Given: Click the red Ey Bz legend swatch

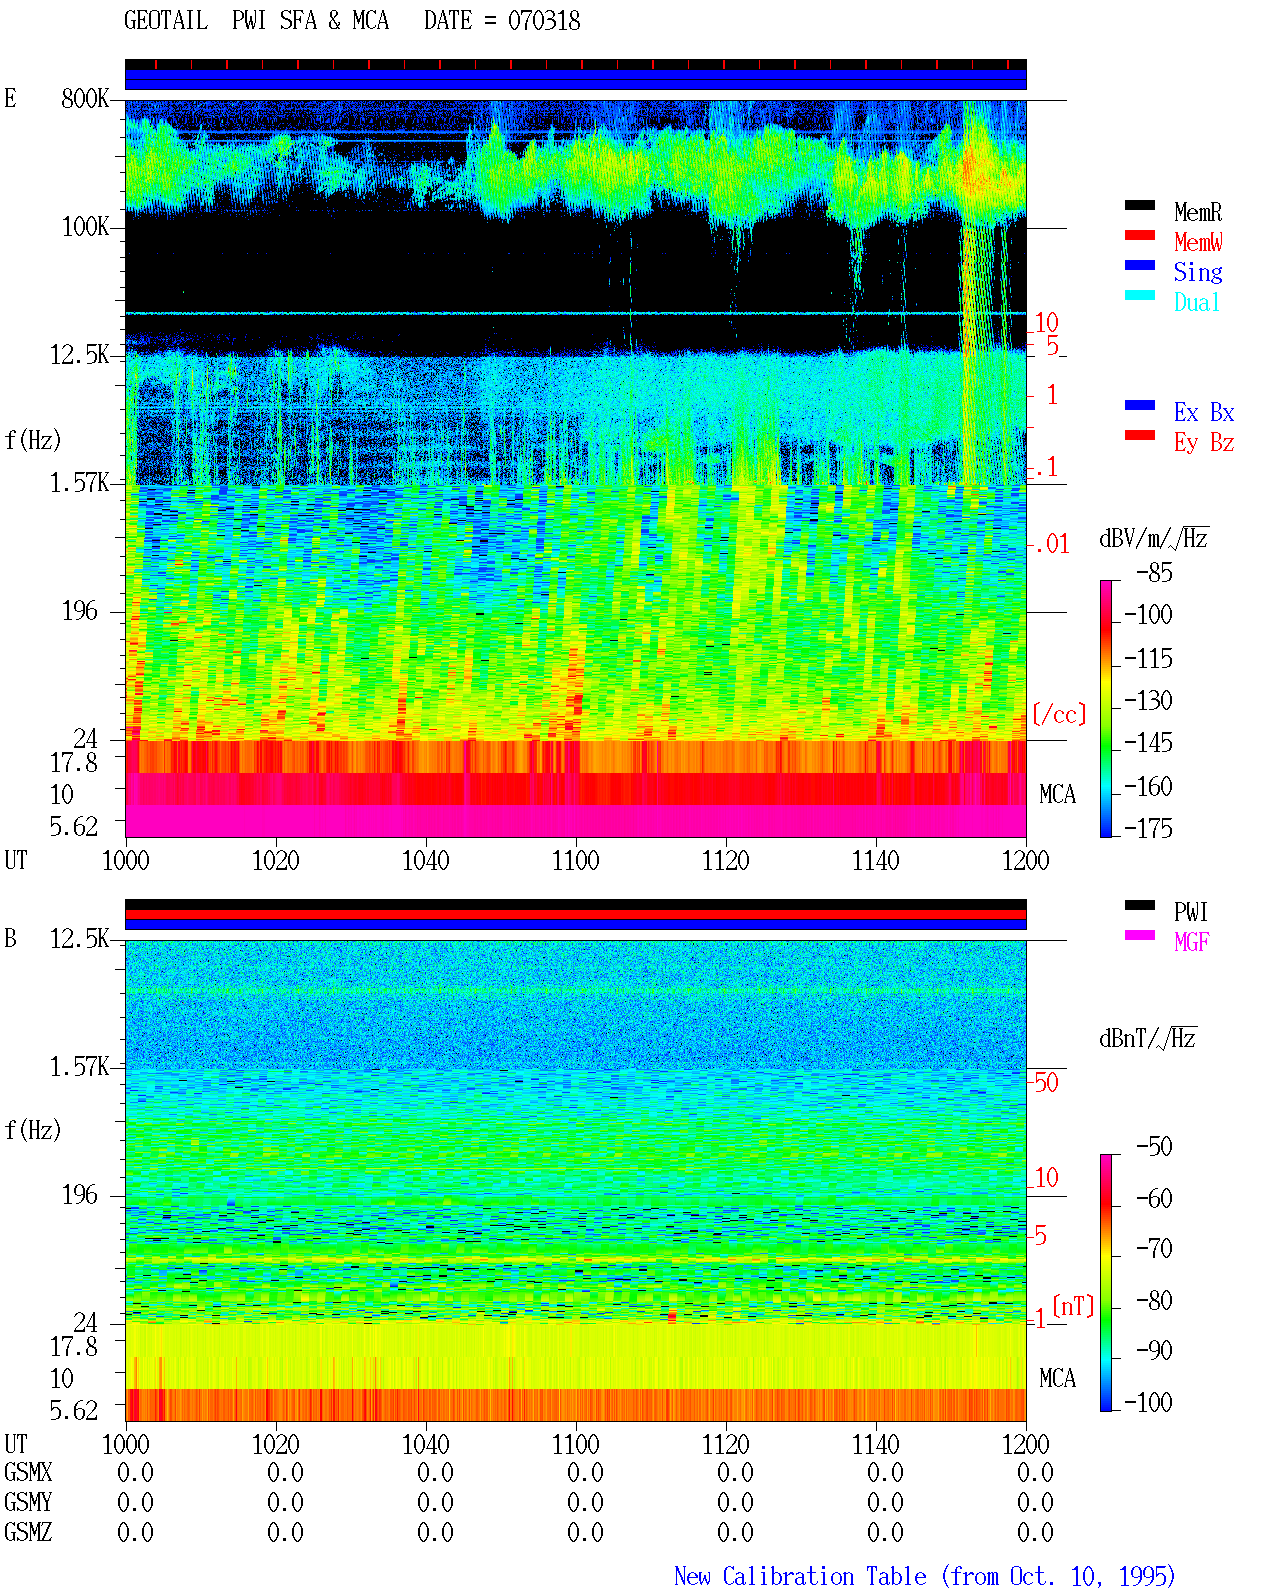Looking at the screenshot, I should [1140, 435].
